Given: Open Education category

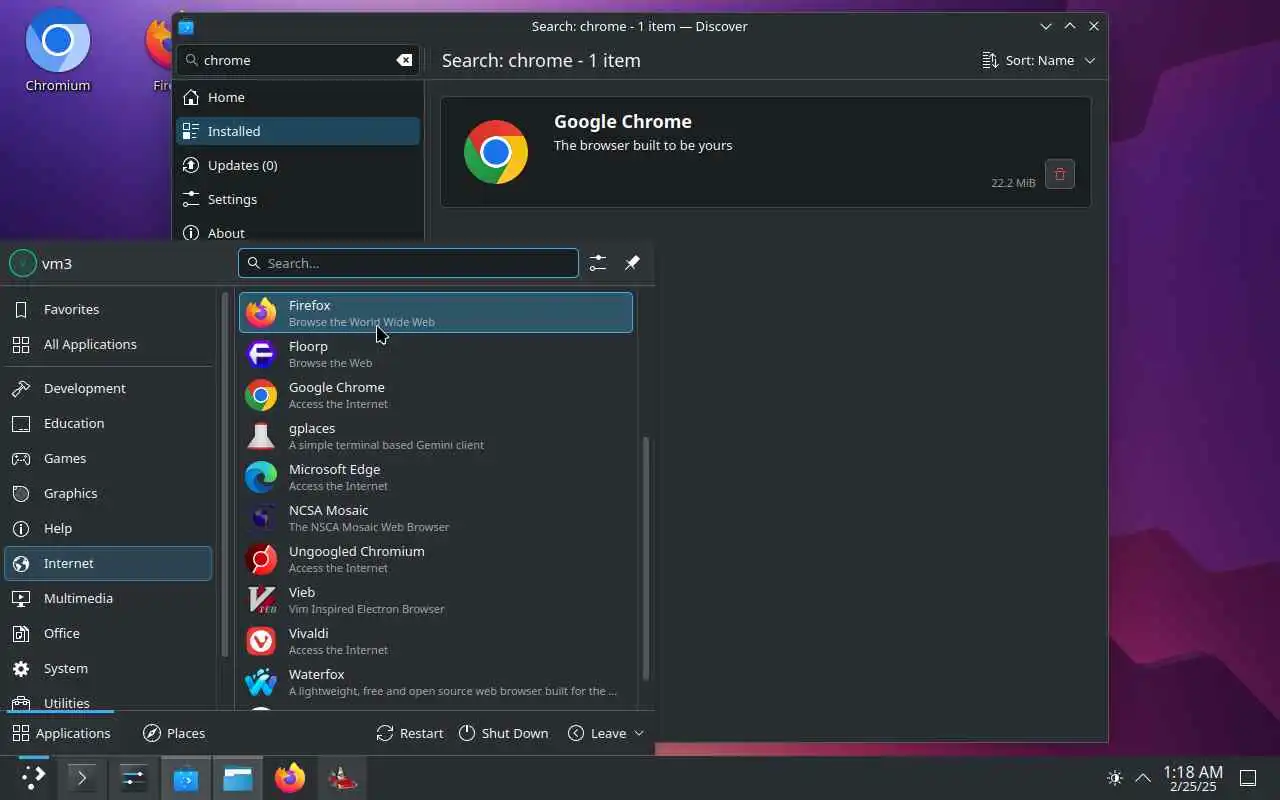Looking at the screenshot, I should 108,423.
